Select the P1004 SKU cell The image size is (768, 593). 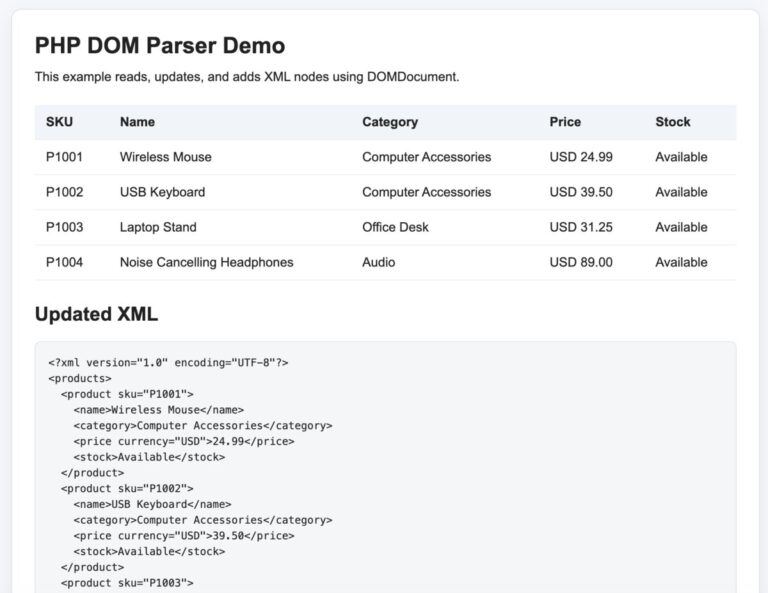click(64, 262)
